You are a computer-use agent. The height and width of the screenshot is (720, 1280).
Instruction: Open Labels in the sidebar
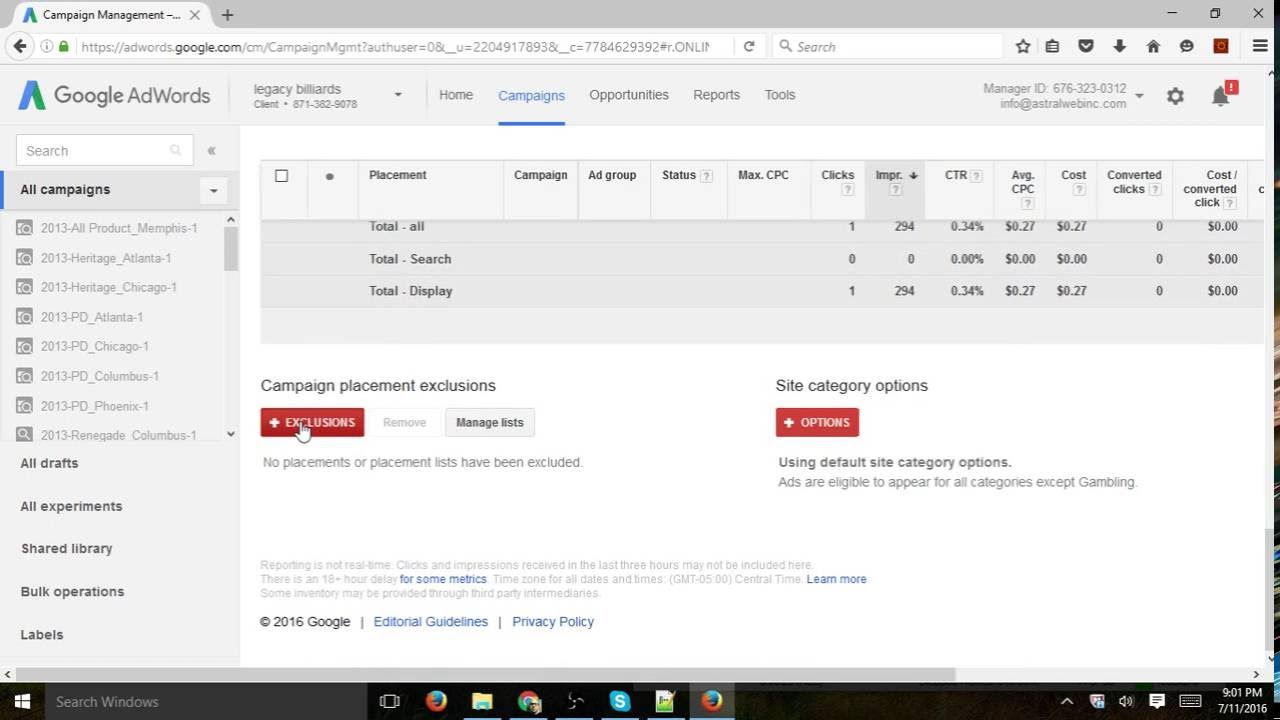(x=42, y=635)
